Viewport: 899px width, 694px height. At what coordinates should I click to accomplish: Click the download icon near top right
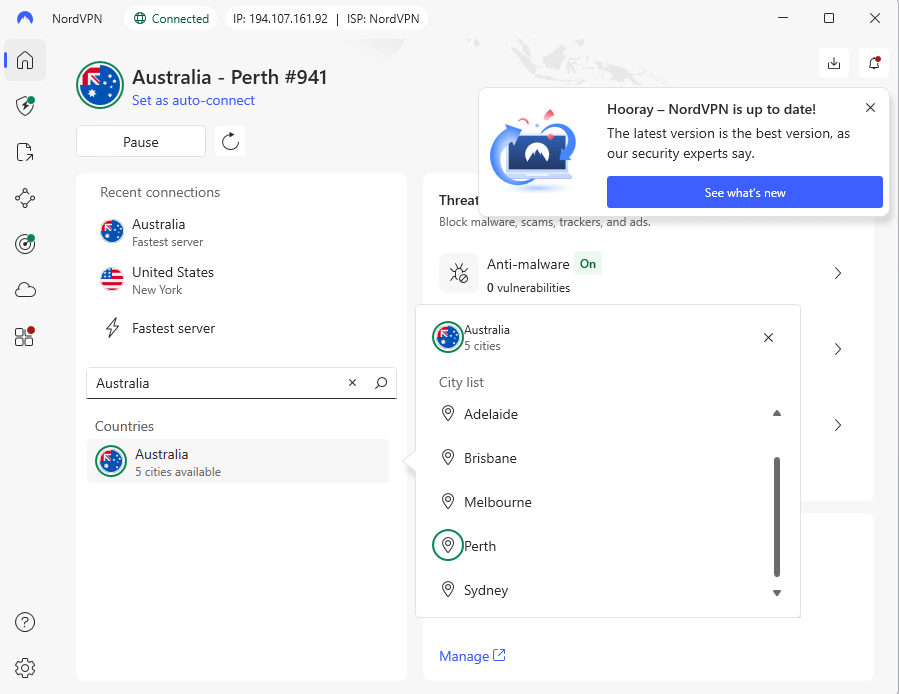click(834, 62)
